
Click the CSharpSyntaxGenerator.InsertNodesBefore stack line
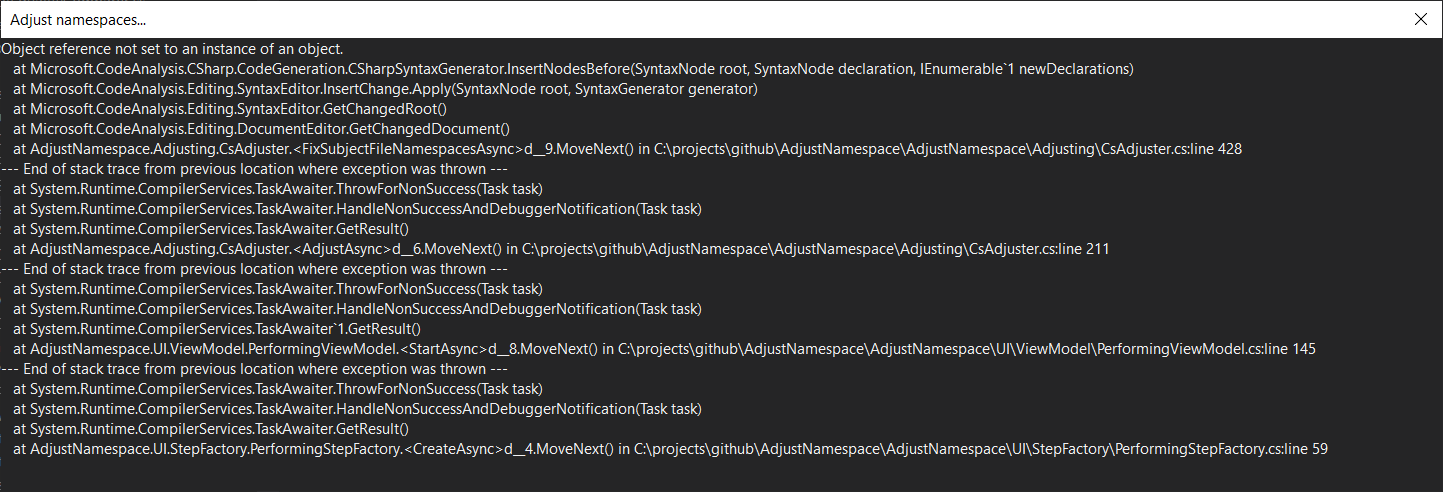click(x=573, y=69)
